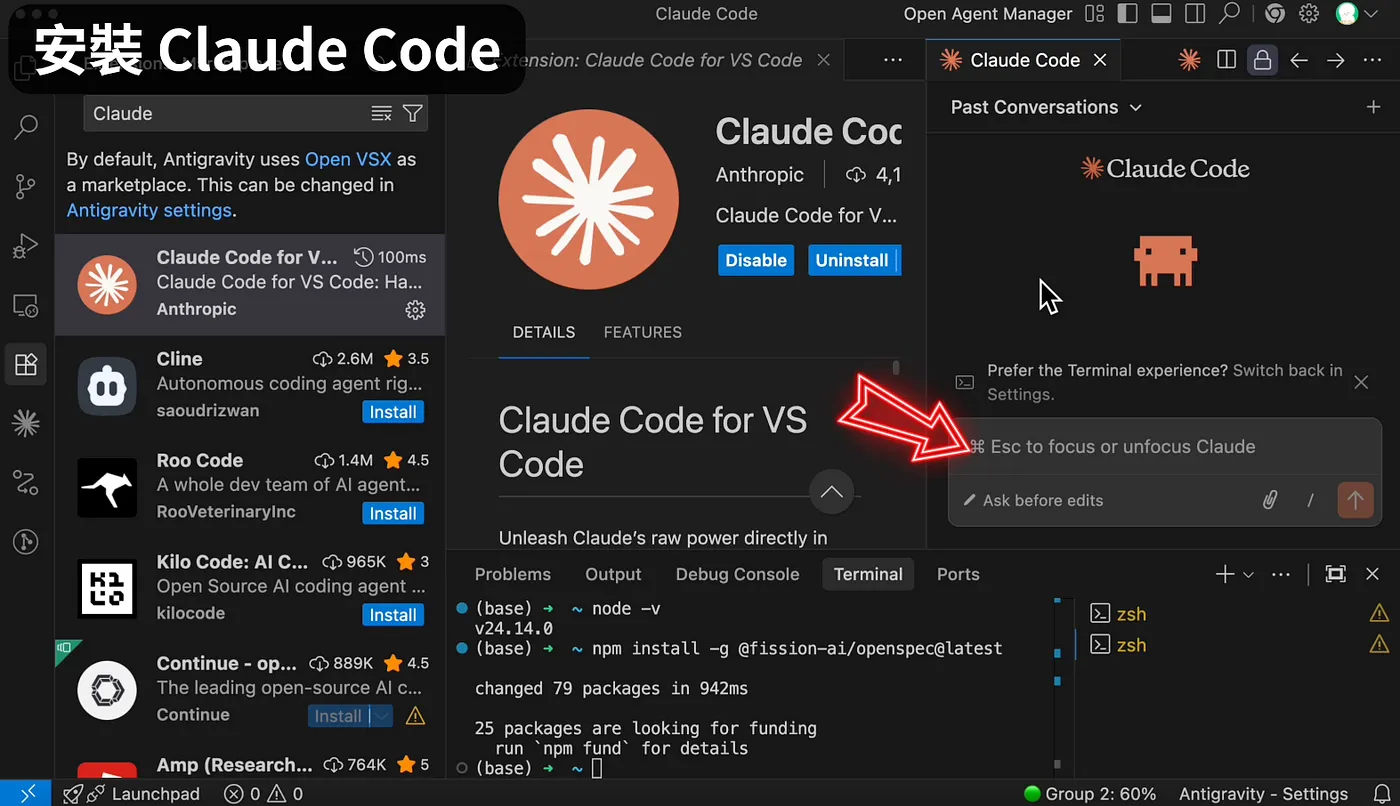Open Claude Code from the activity bar

coord(26,424)
